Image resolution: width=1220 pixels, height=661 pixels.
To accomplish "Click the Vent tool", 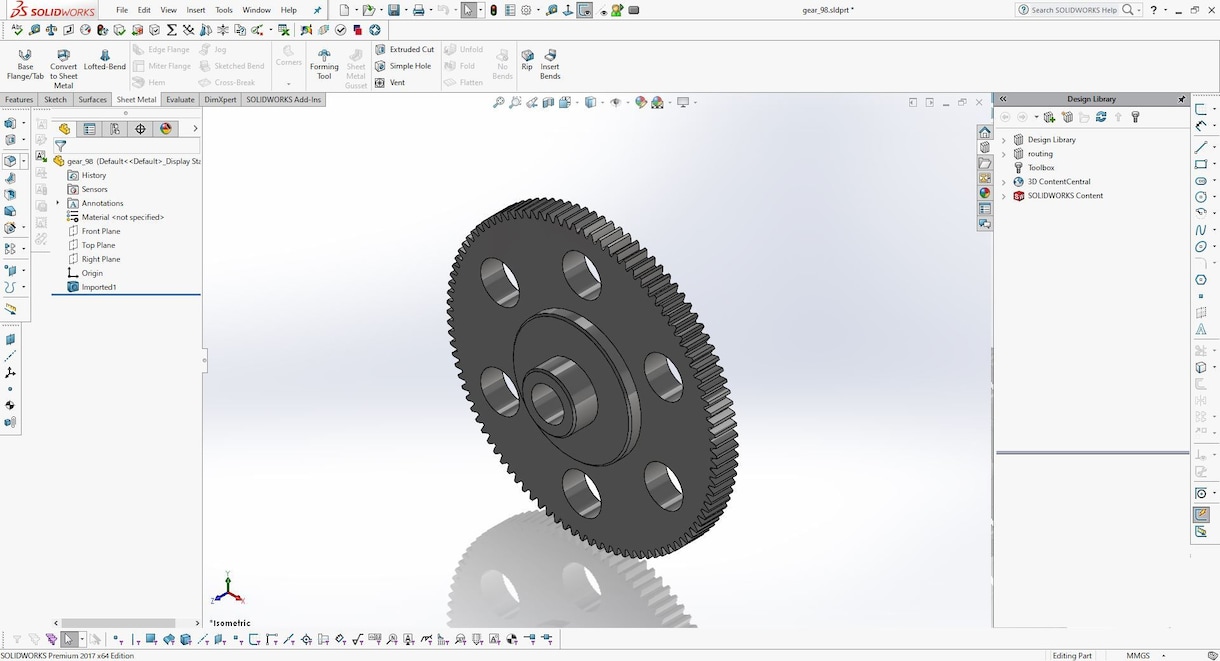I will pyautogui.click(x=390, y=83).
